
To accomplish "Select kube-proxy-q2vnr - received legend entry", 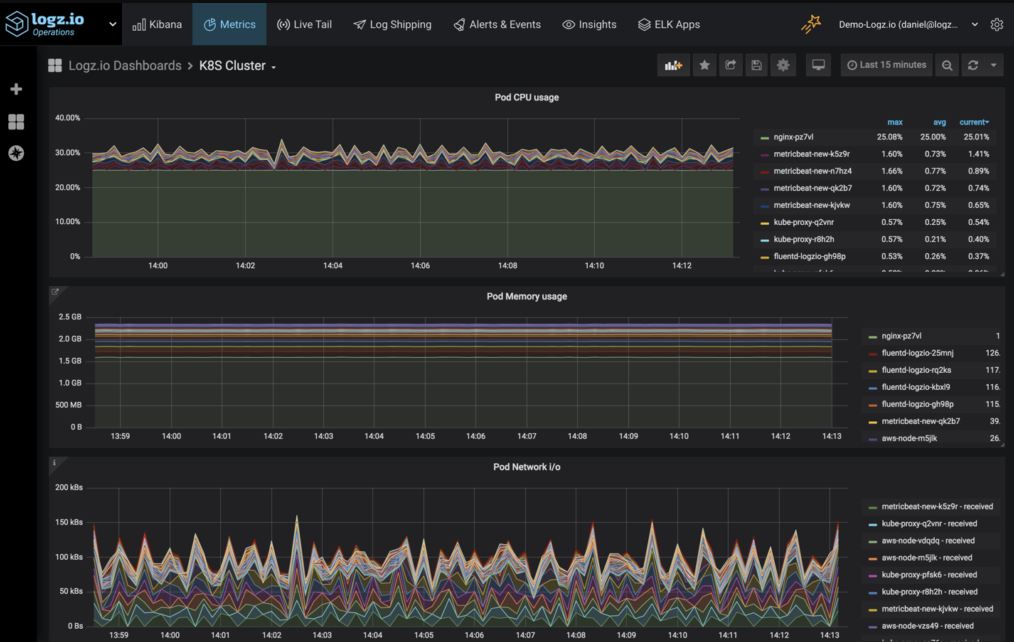I will (x=929, y=524).
